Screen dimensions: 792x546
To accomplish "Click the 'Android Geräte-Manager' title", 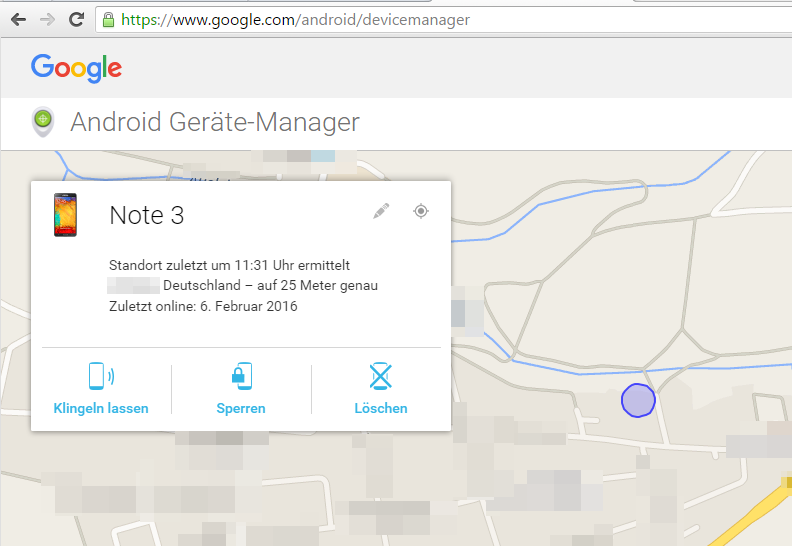I will pos(214,123).
